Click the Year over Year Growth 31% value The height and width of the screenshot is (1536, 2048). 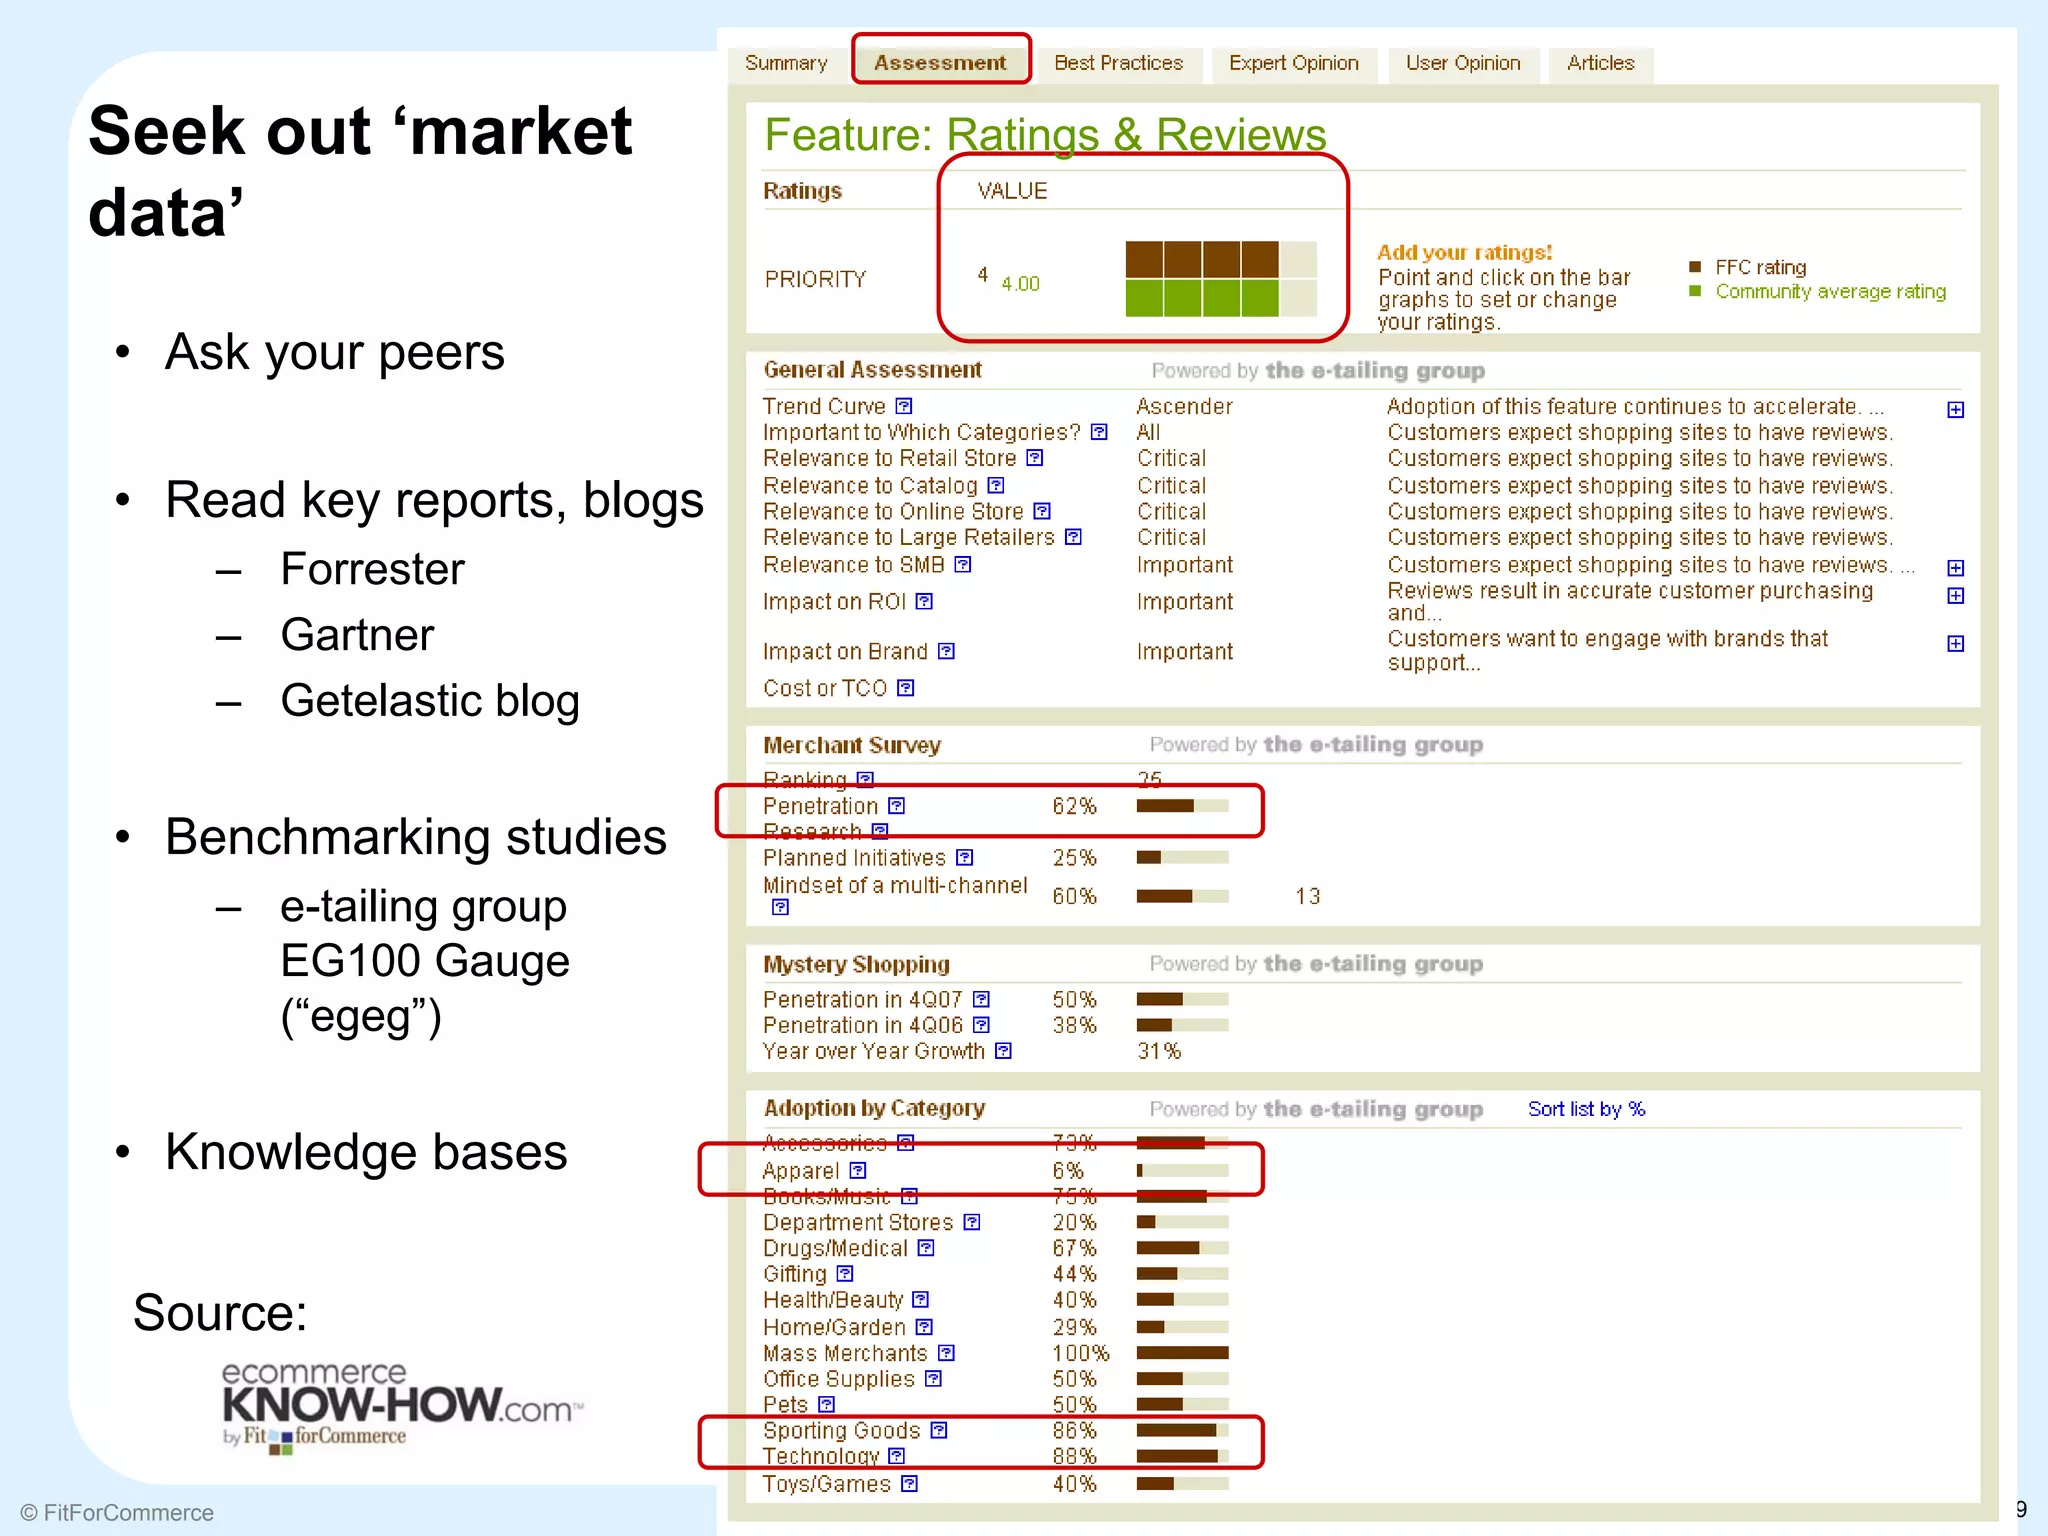(x=1159, y=1051)
